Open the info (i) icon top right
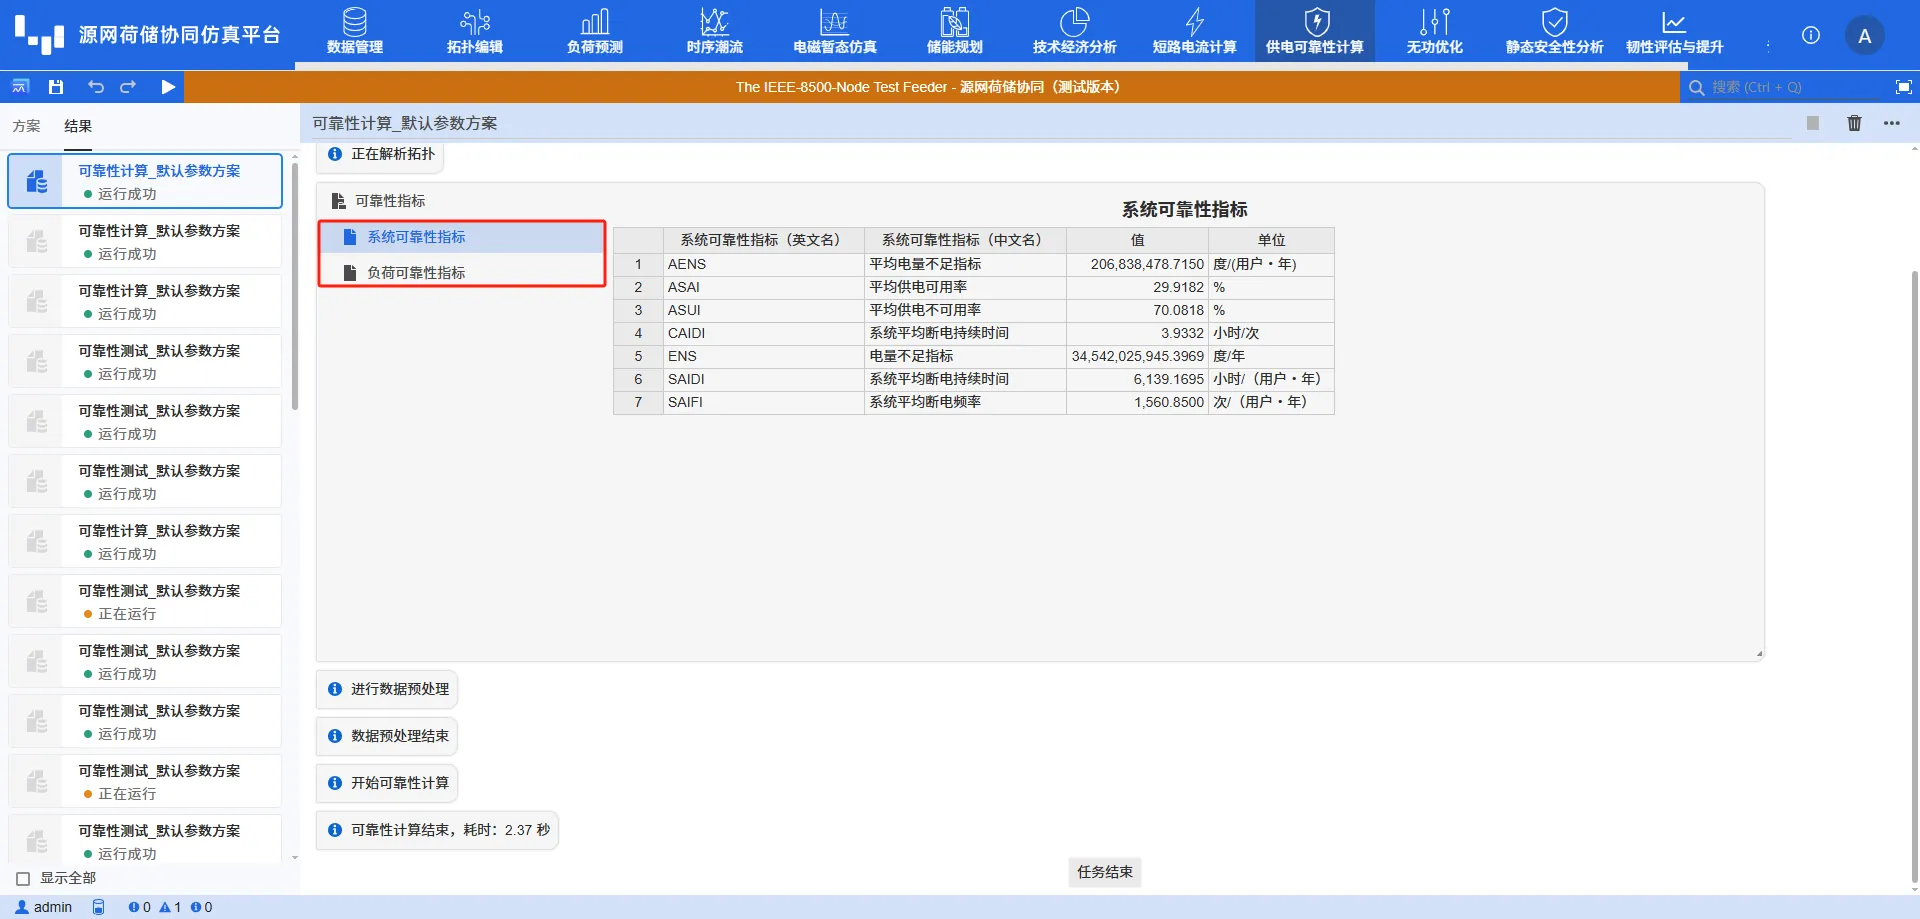The width and height of the screenshot is (1920, 919). point(1810,35)
